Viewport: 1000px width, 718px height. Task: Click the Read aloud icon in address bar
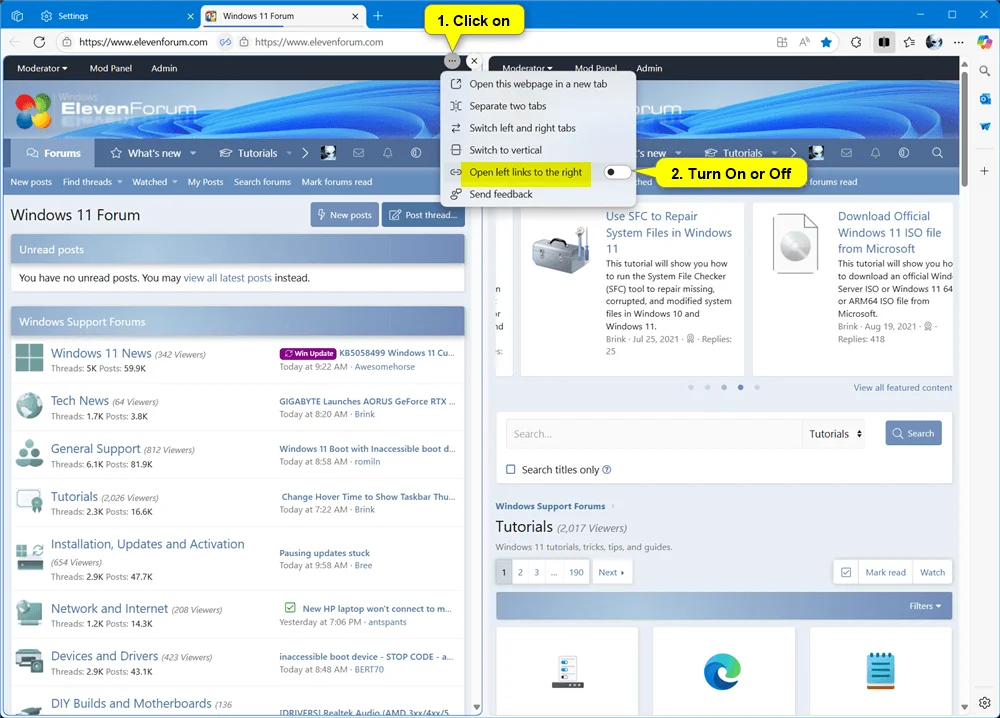click(804, 42)
